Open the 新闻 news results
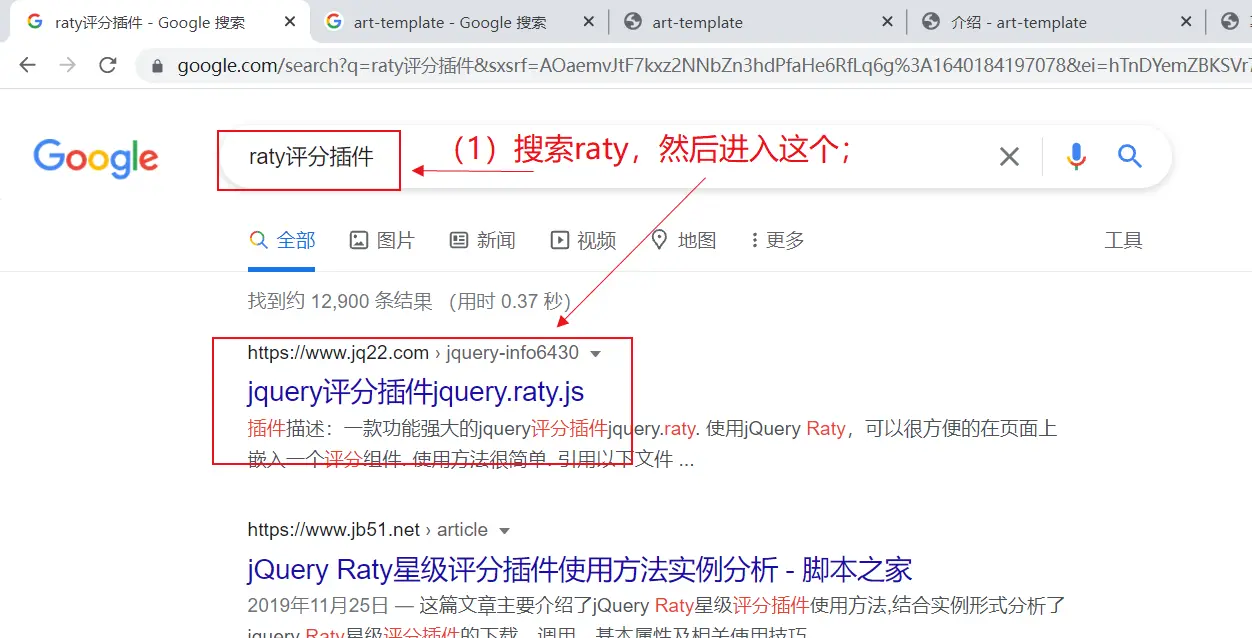 tap(482, 240)
